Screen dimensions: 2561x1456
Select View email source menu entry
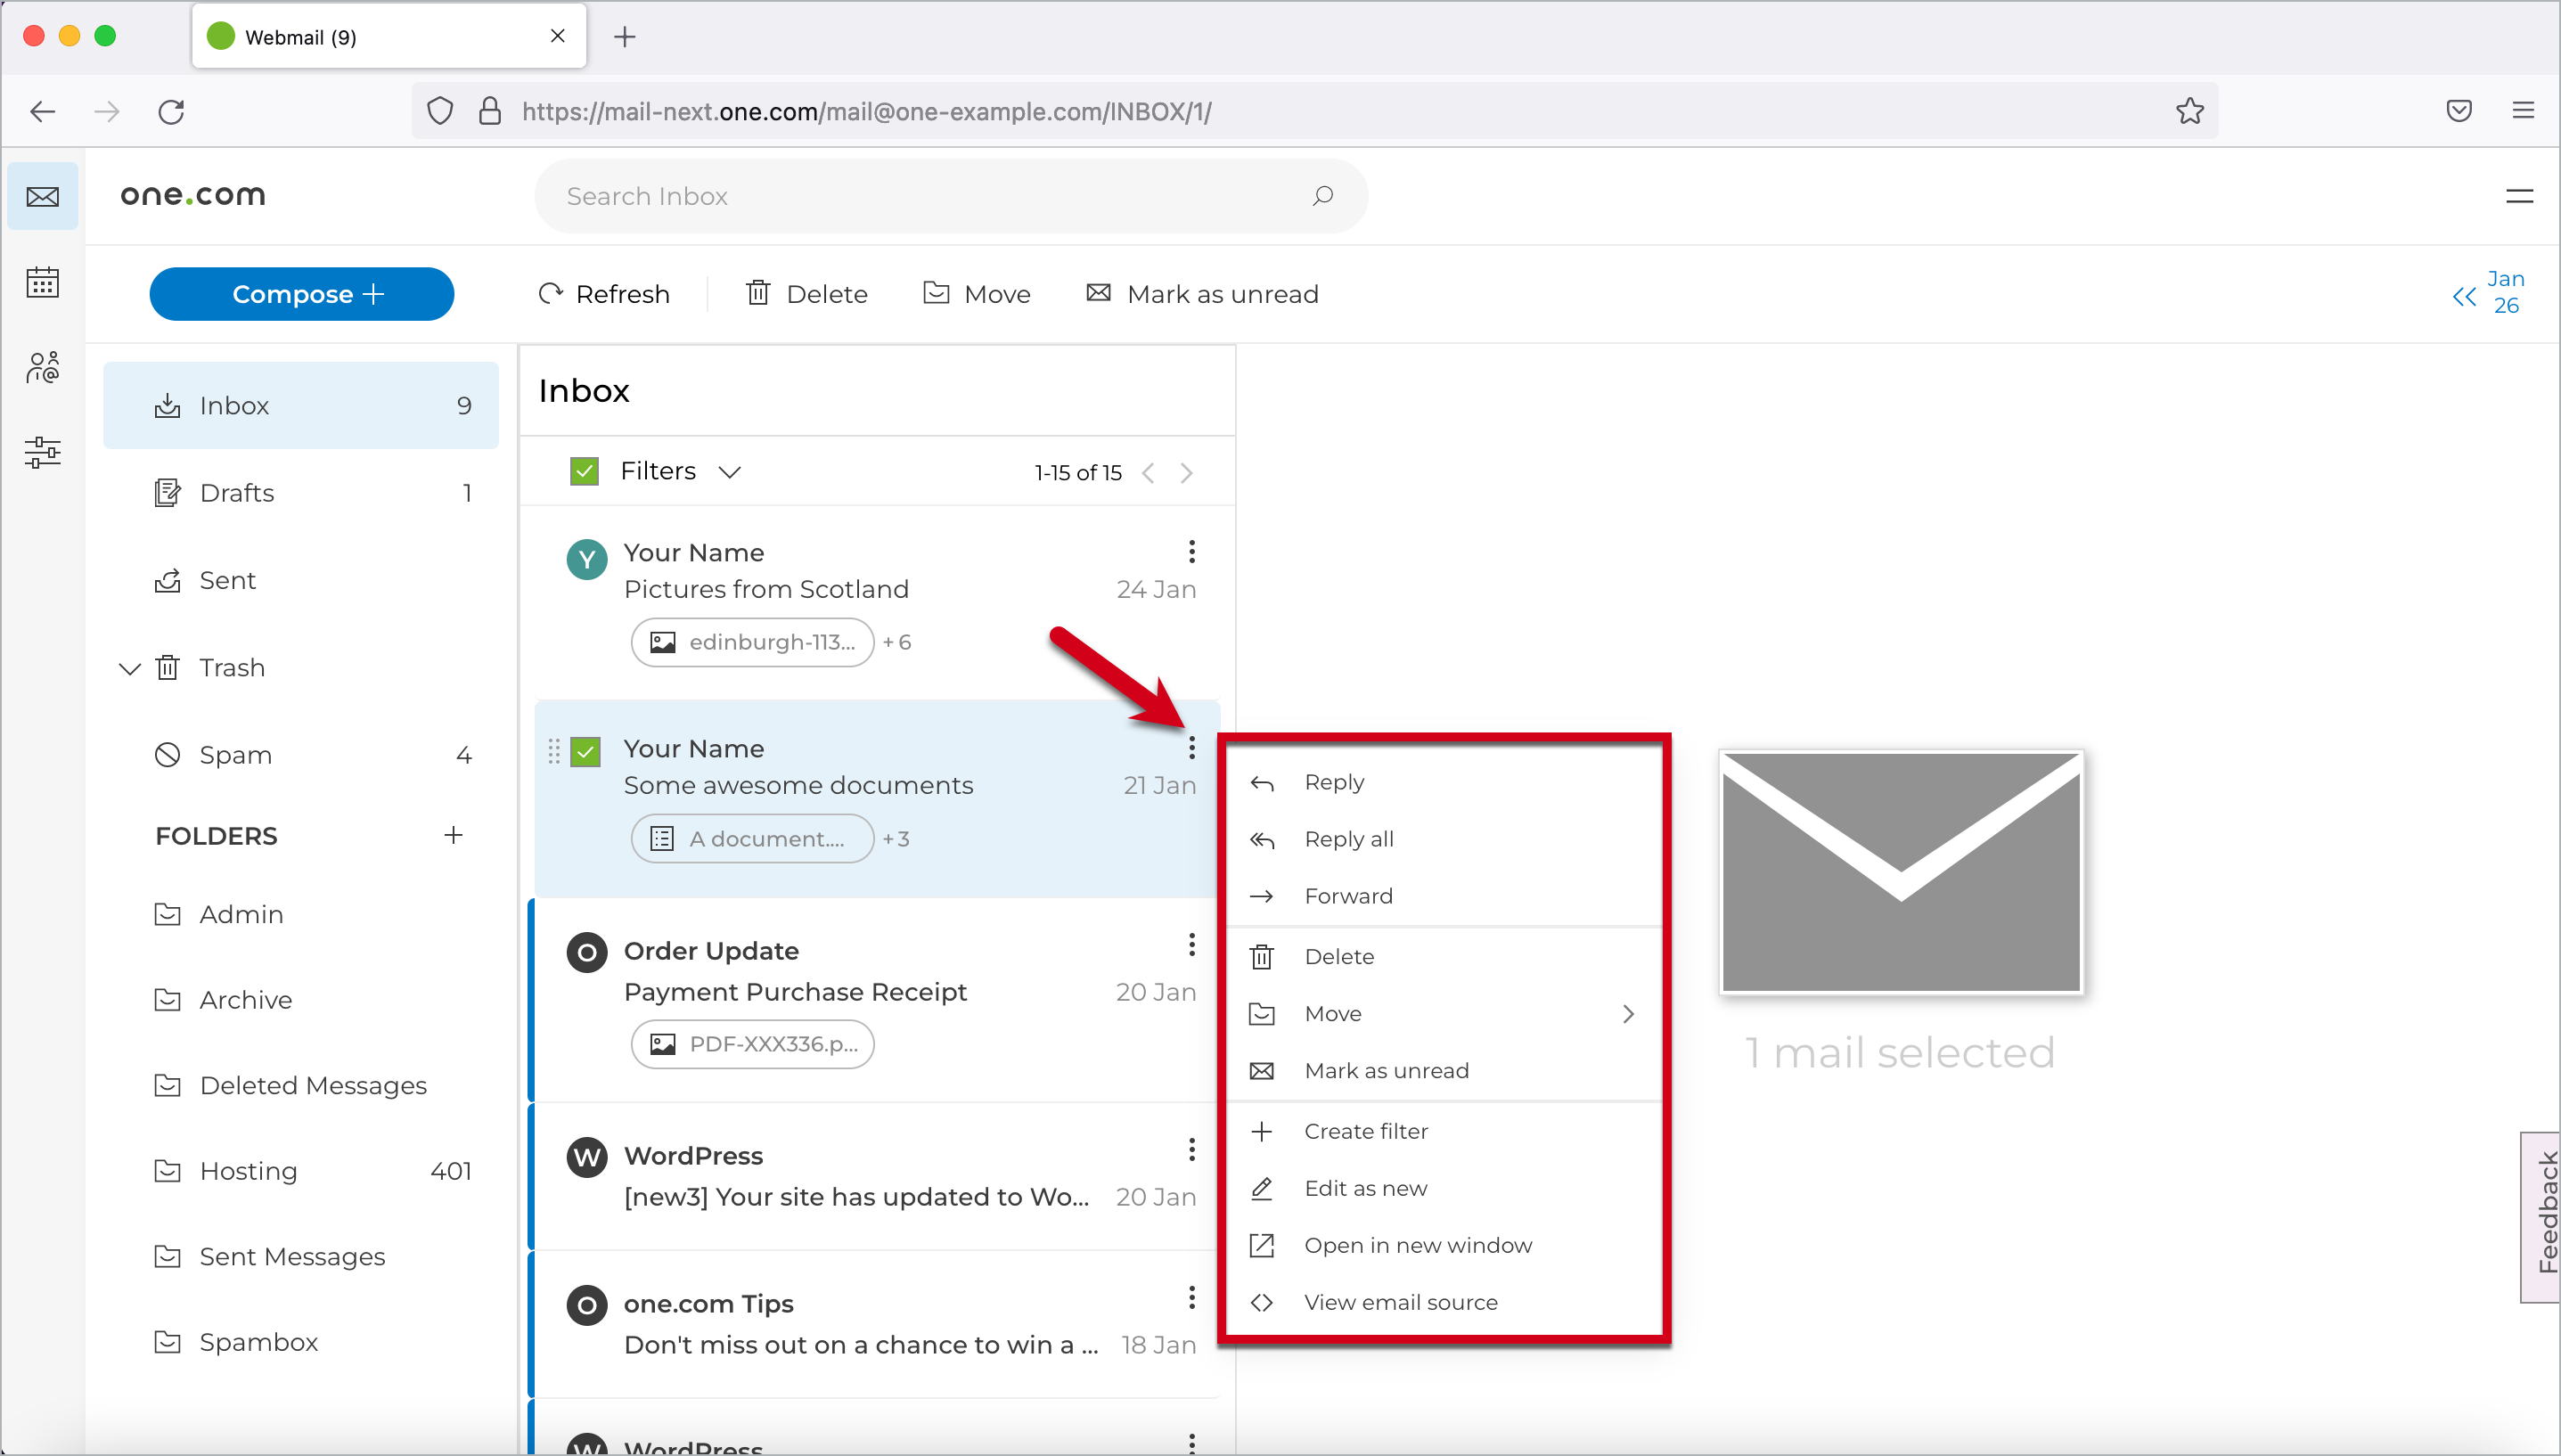coord(1400,1302)
